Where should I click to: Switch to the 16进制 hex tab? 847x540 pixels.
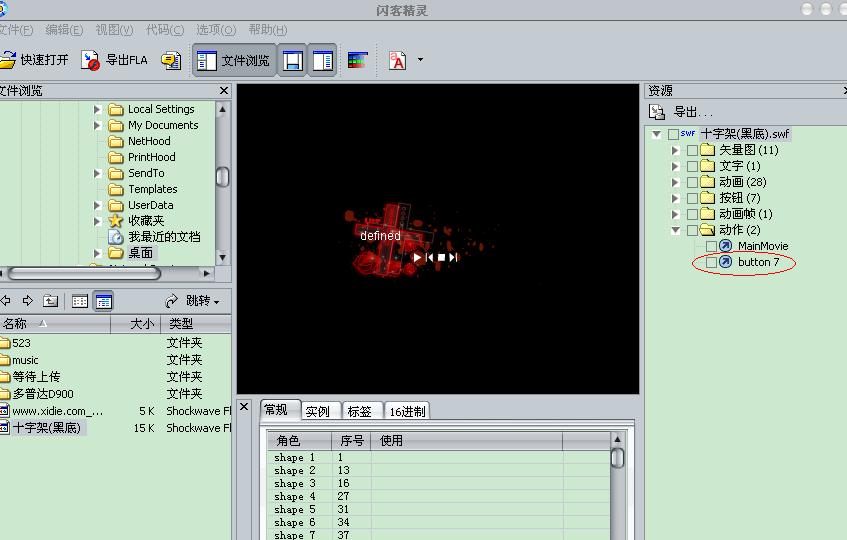tap(407, 411)
